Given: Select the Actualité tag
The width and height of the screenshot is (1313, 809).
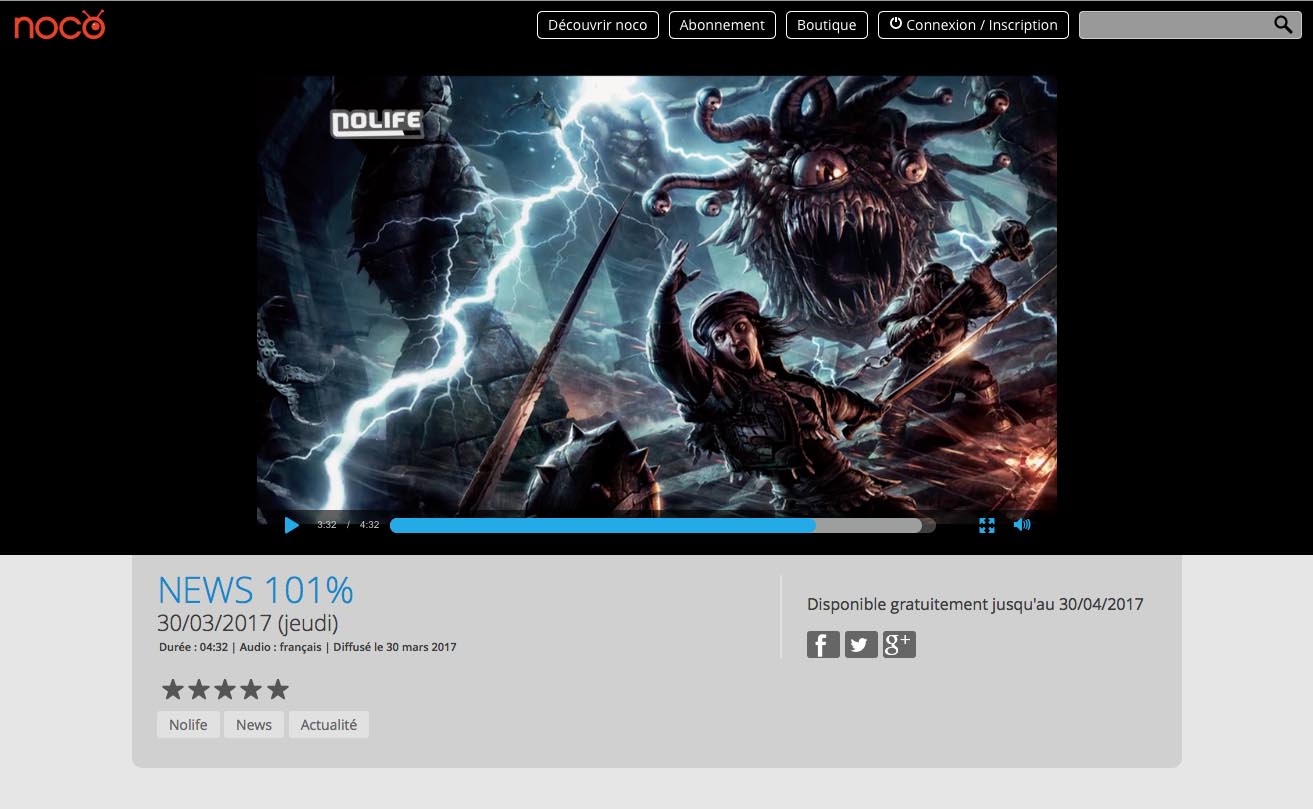Looking at the screenshot, I should (x=328, y=725).
